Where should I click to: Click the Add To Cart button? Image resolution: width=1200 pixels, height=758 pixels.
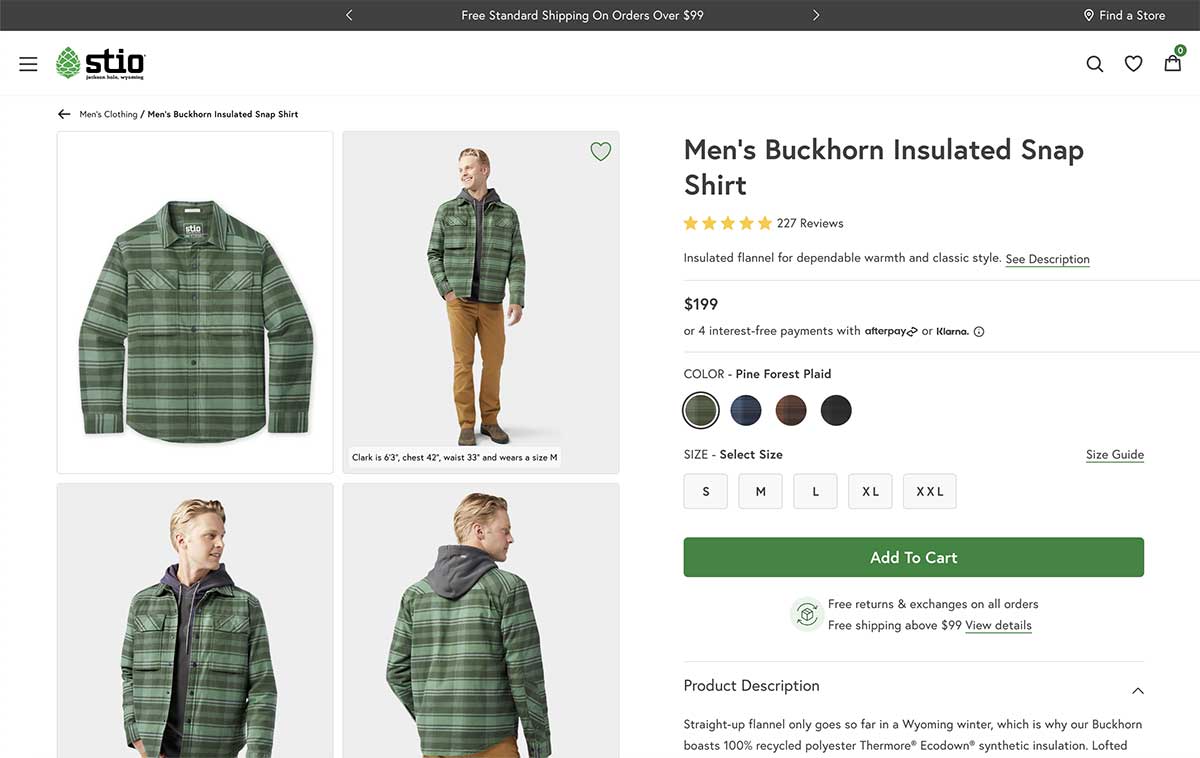point(913,557)
